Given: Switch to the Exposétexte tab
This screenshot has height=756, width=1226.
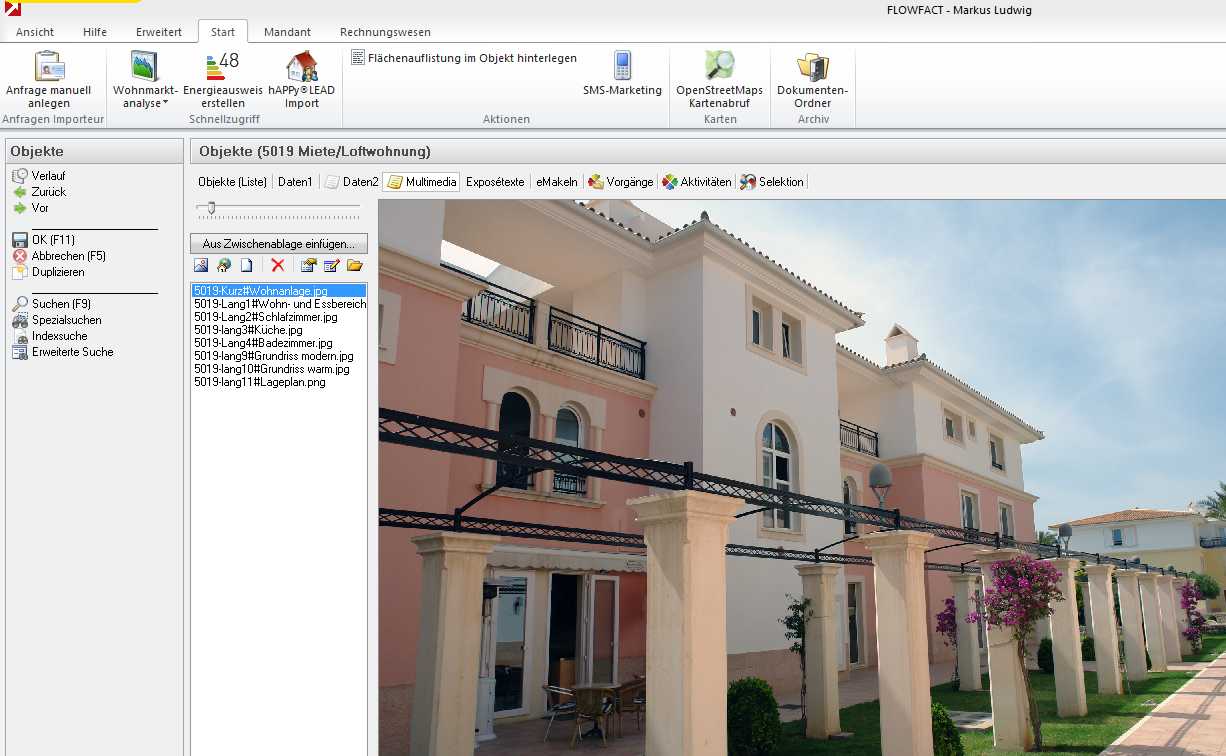Looking at the screenshot, I should pos(495,182).
